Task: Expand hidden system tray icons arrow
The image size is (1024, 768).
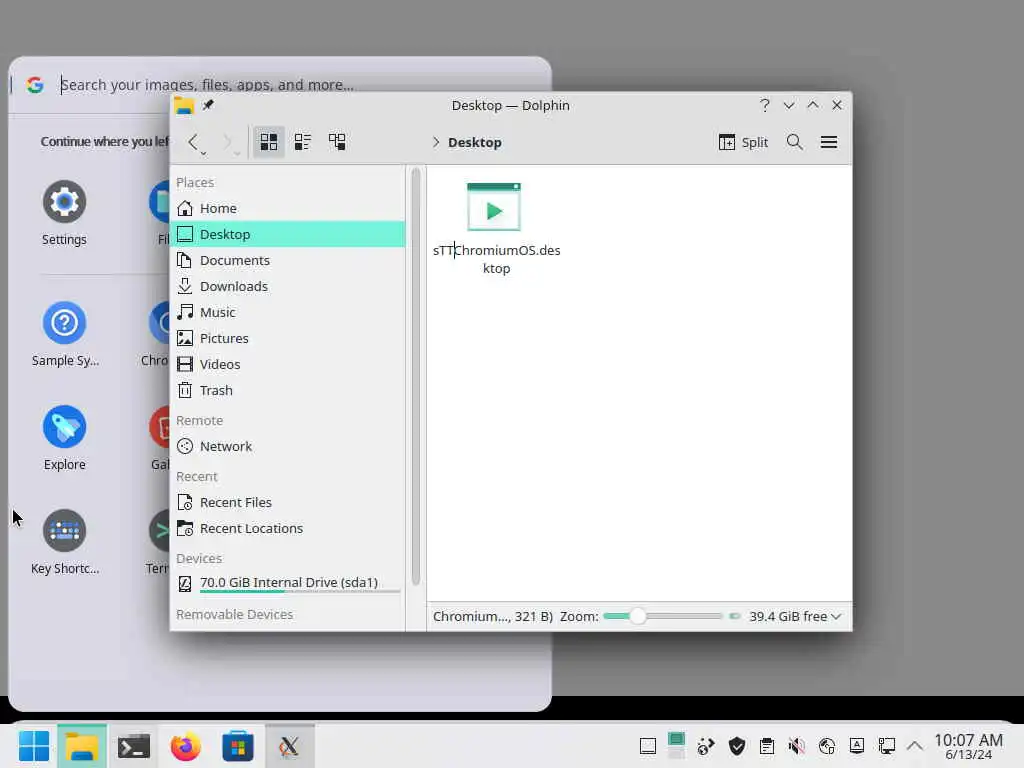Action: (x=915, y=746)
